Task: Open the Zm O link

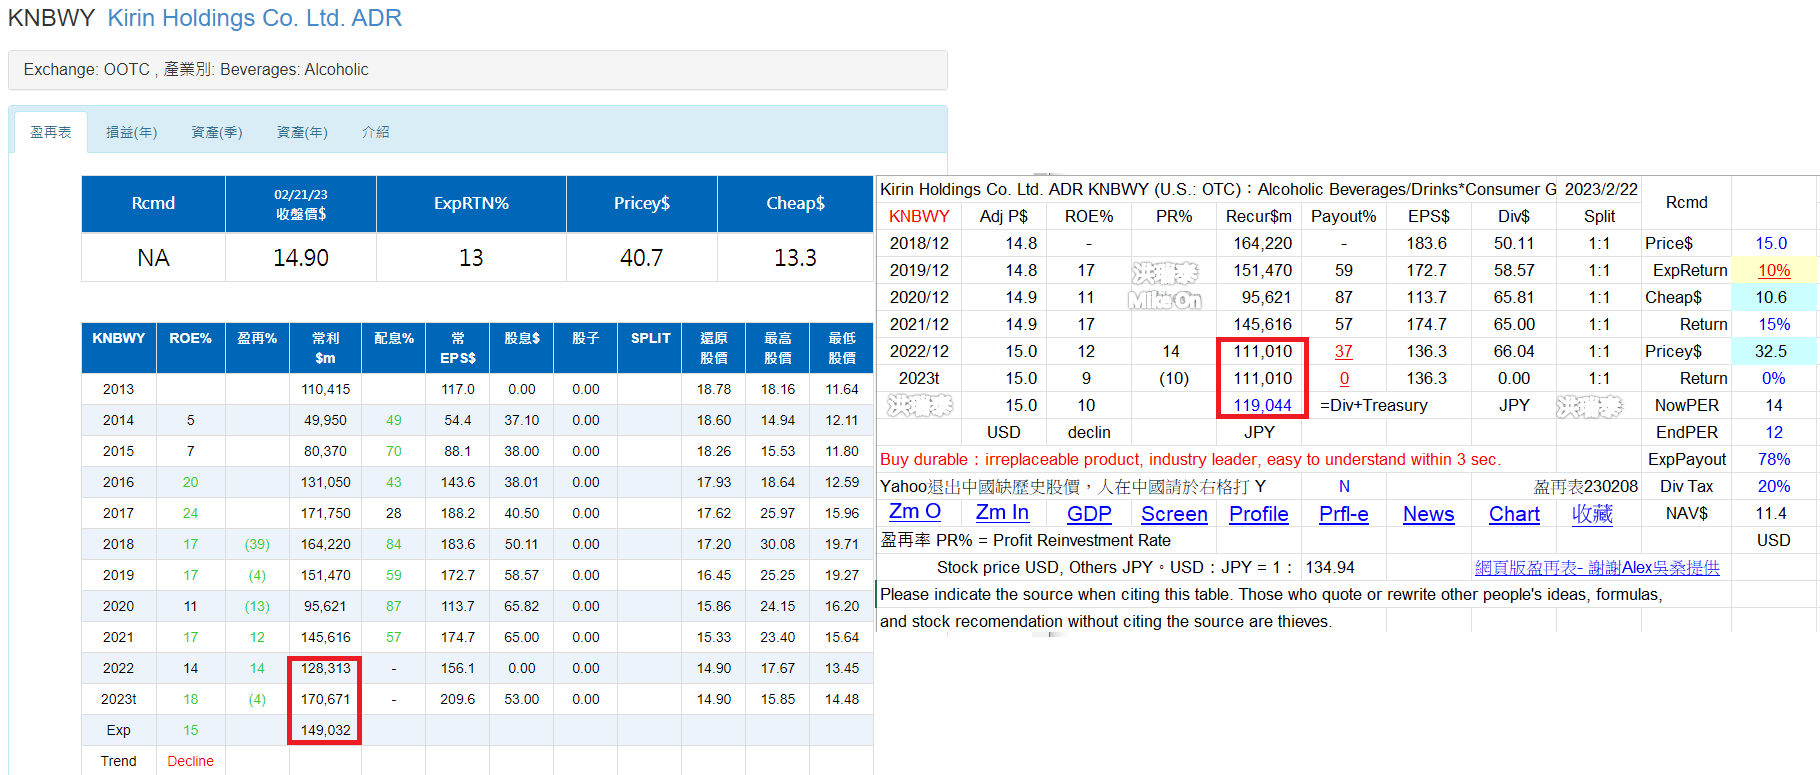Action: (915, 512)
